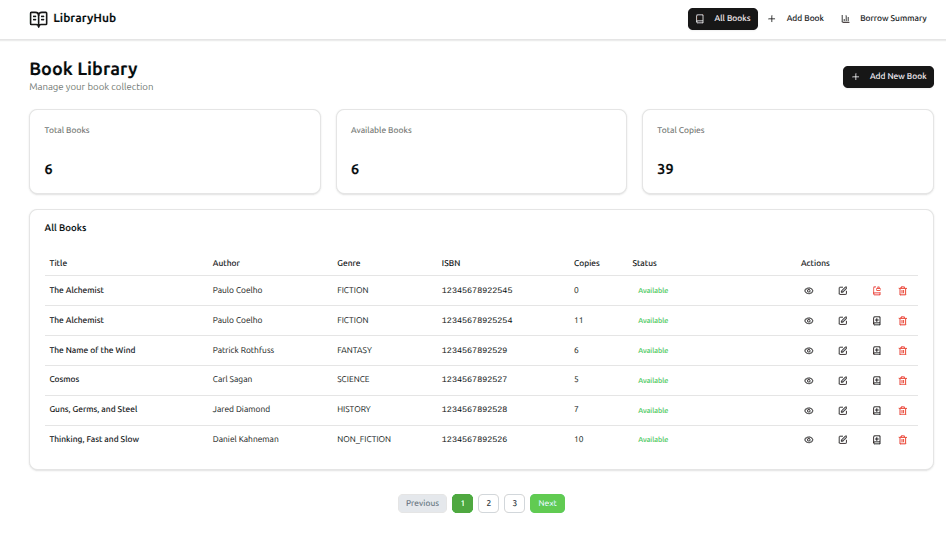View The Name of the Wind details

pos(809,351)
